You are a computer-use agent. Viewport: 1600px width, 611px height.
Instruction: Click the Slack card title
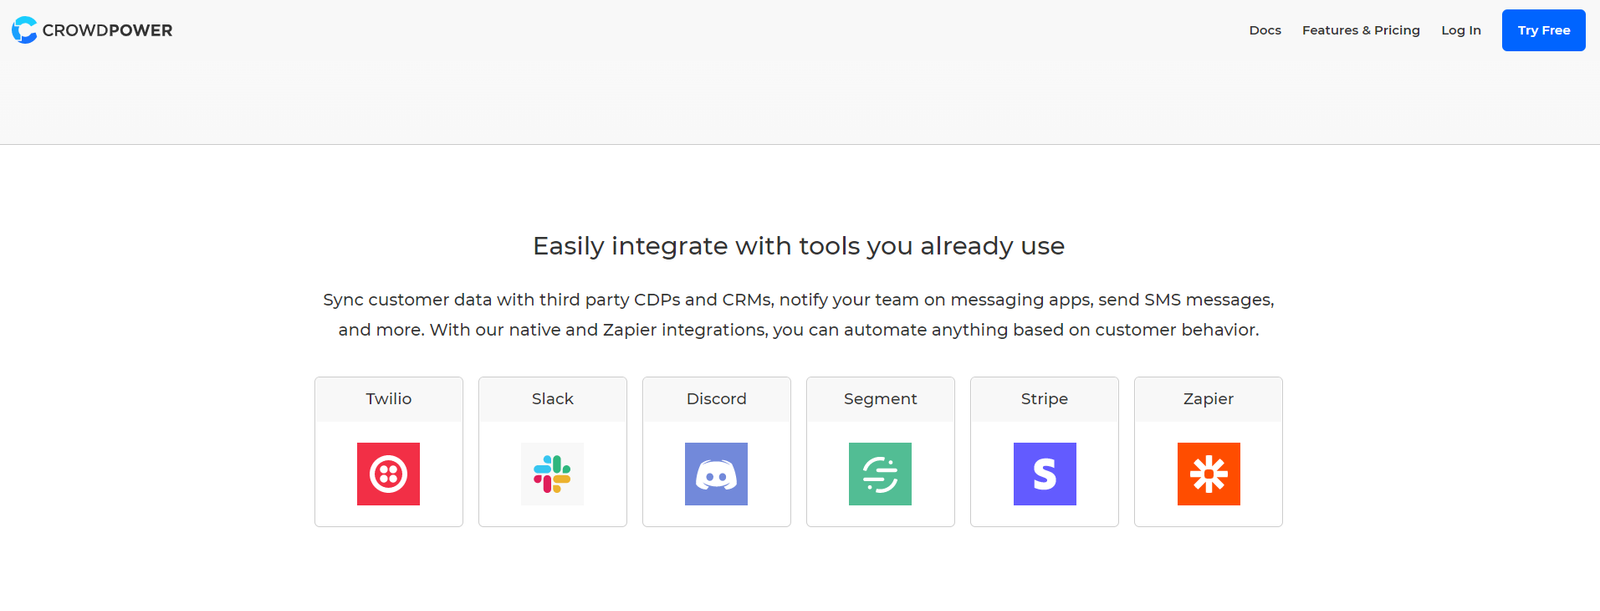[x=552, y=399]
